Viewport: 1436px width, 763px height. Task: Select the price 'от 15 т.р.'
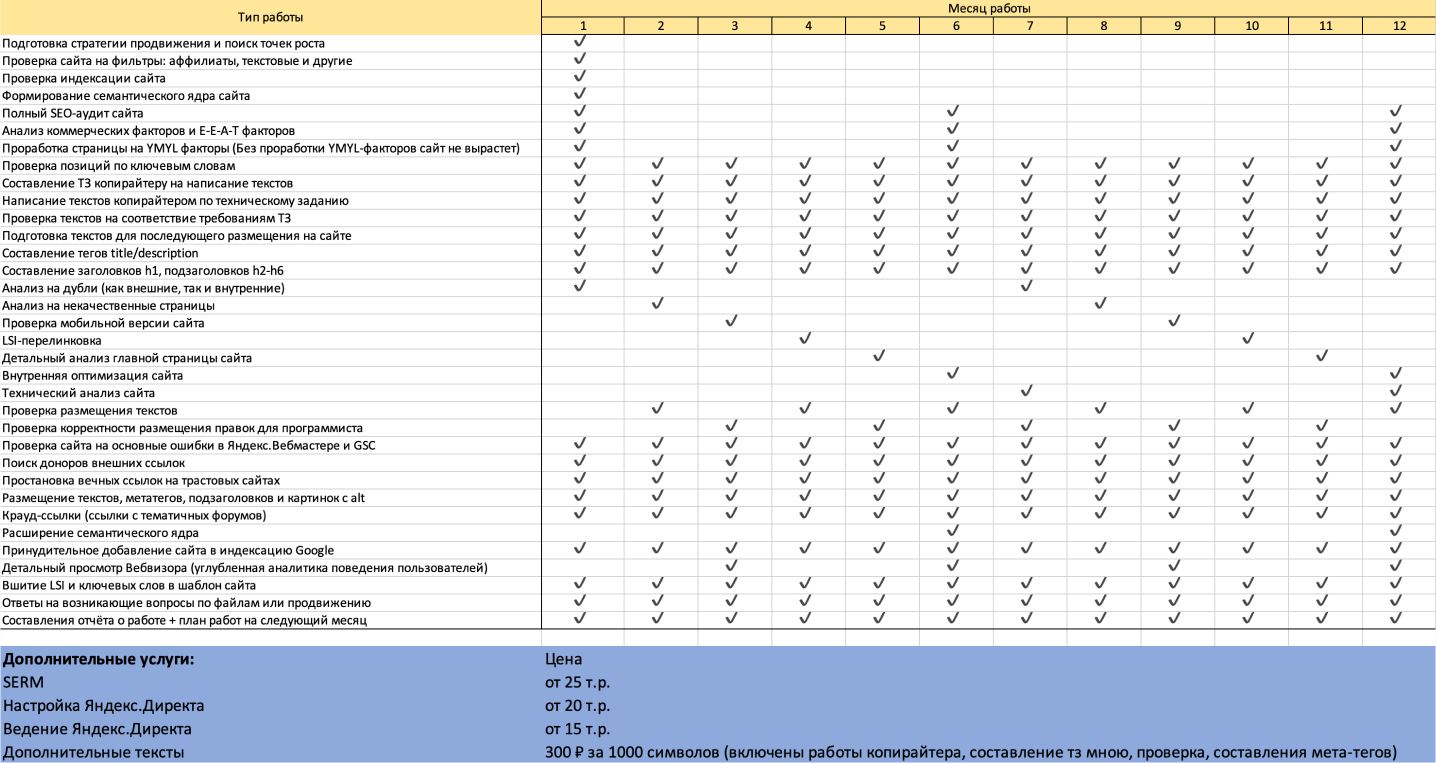coord(578,729)
